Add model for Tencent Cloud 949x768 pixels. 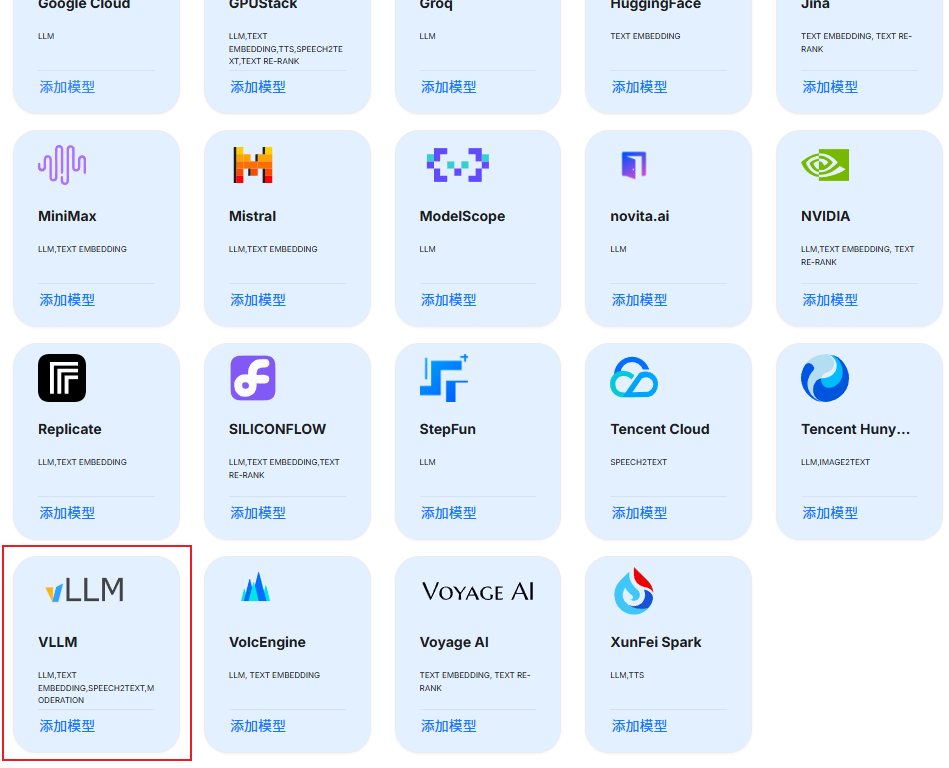(x=639, y=513)
